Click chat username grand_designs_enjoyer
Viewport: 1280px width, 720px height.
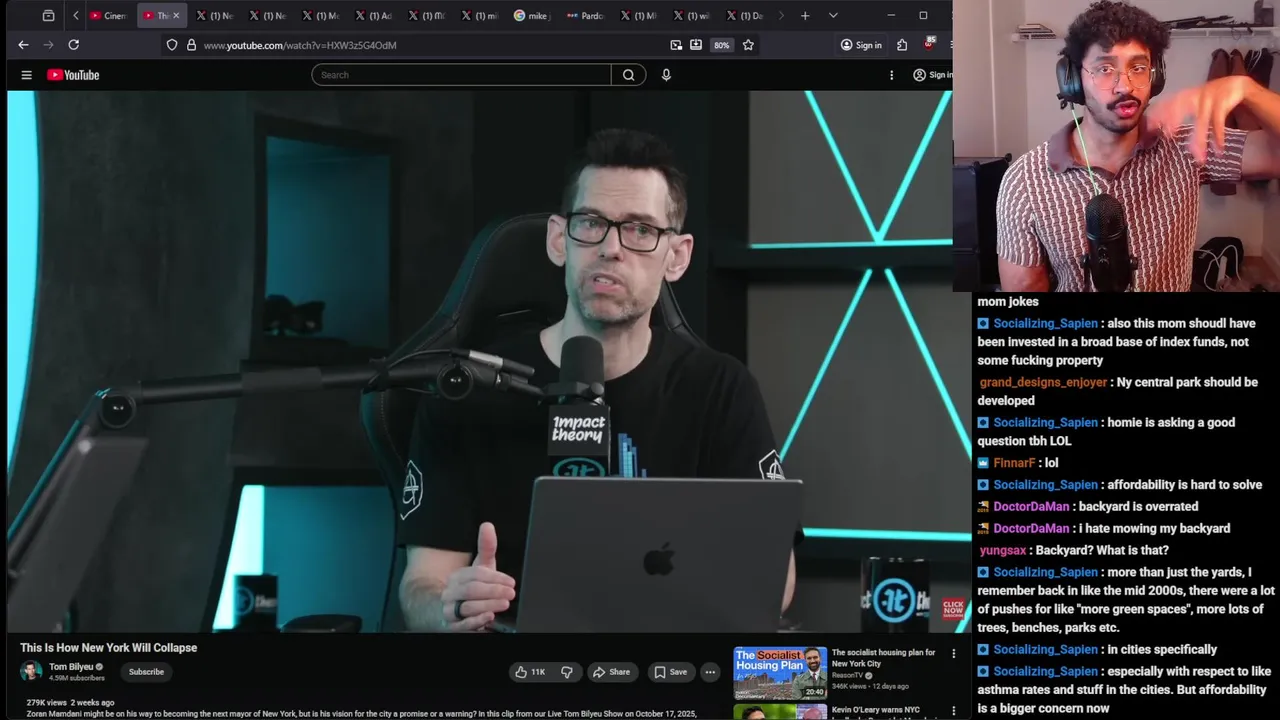tap(1043, 382)
